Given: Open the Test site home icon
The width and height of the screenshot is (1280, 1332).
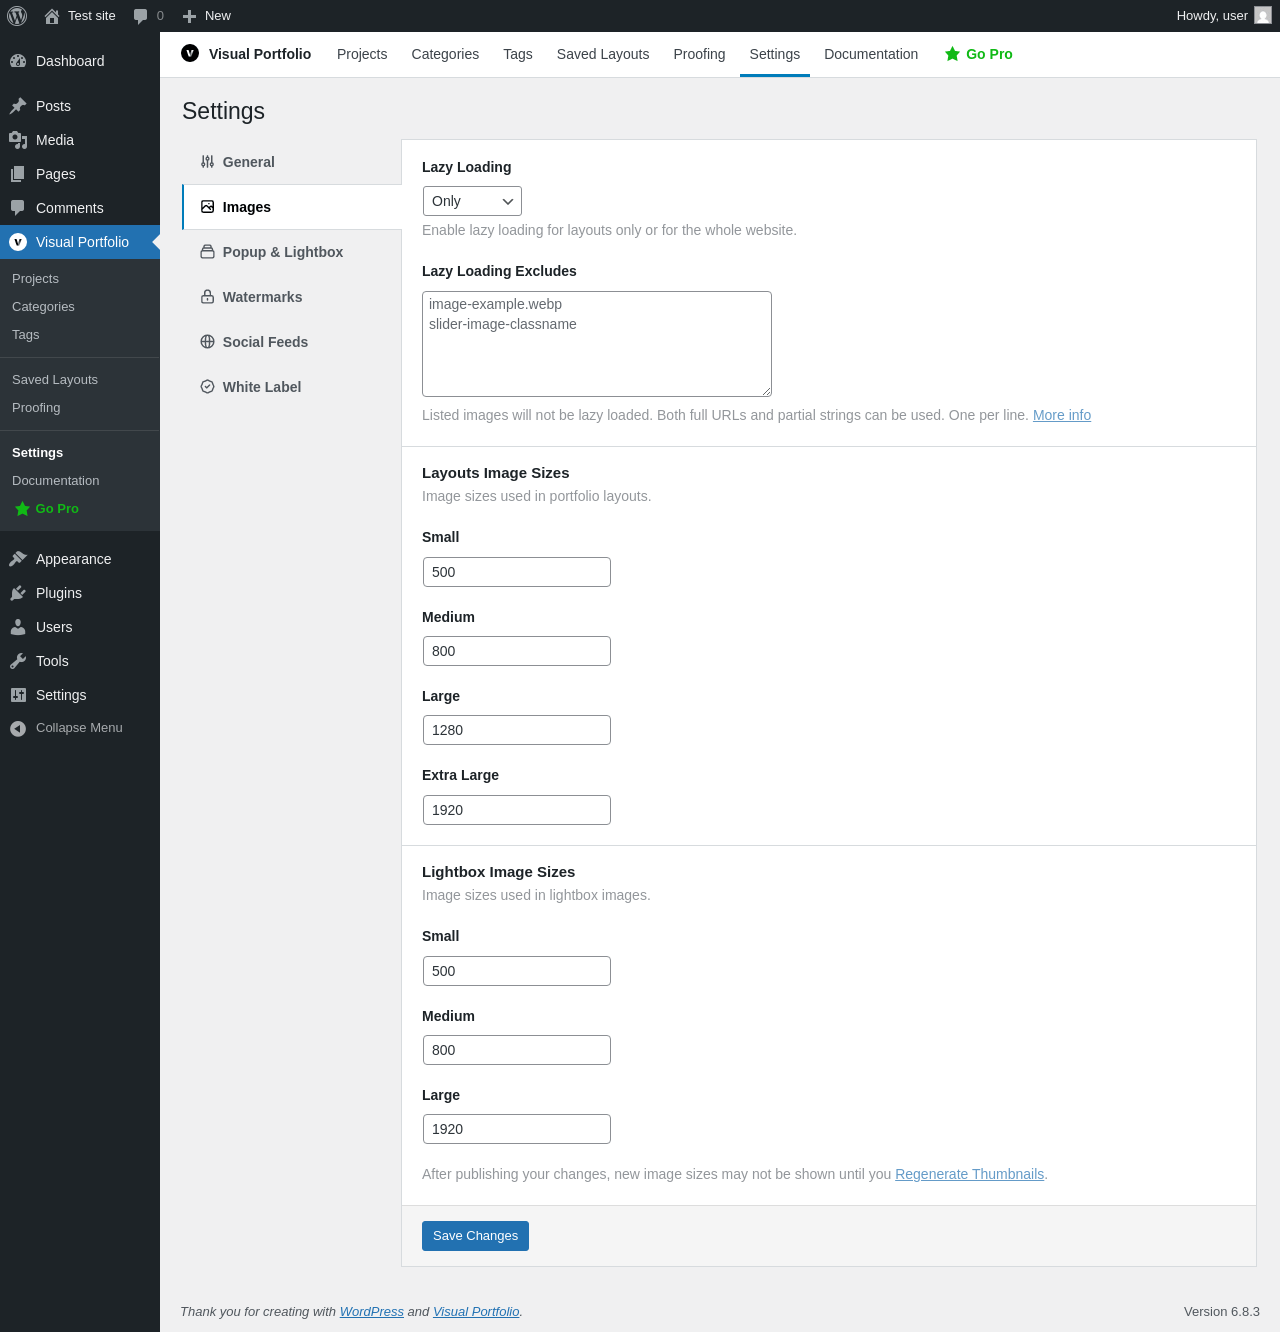Looking at the screenshot, I should click(52, 16).
